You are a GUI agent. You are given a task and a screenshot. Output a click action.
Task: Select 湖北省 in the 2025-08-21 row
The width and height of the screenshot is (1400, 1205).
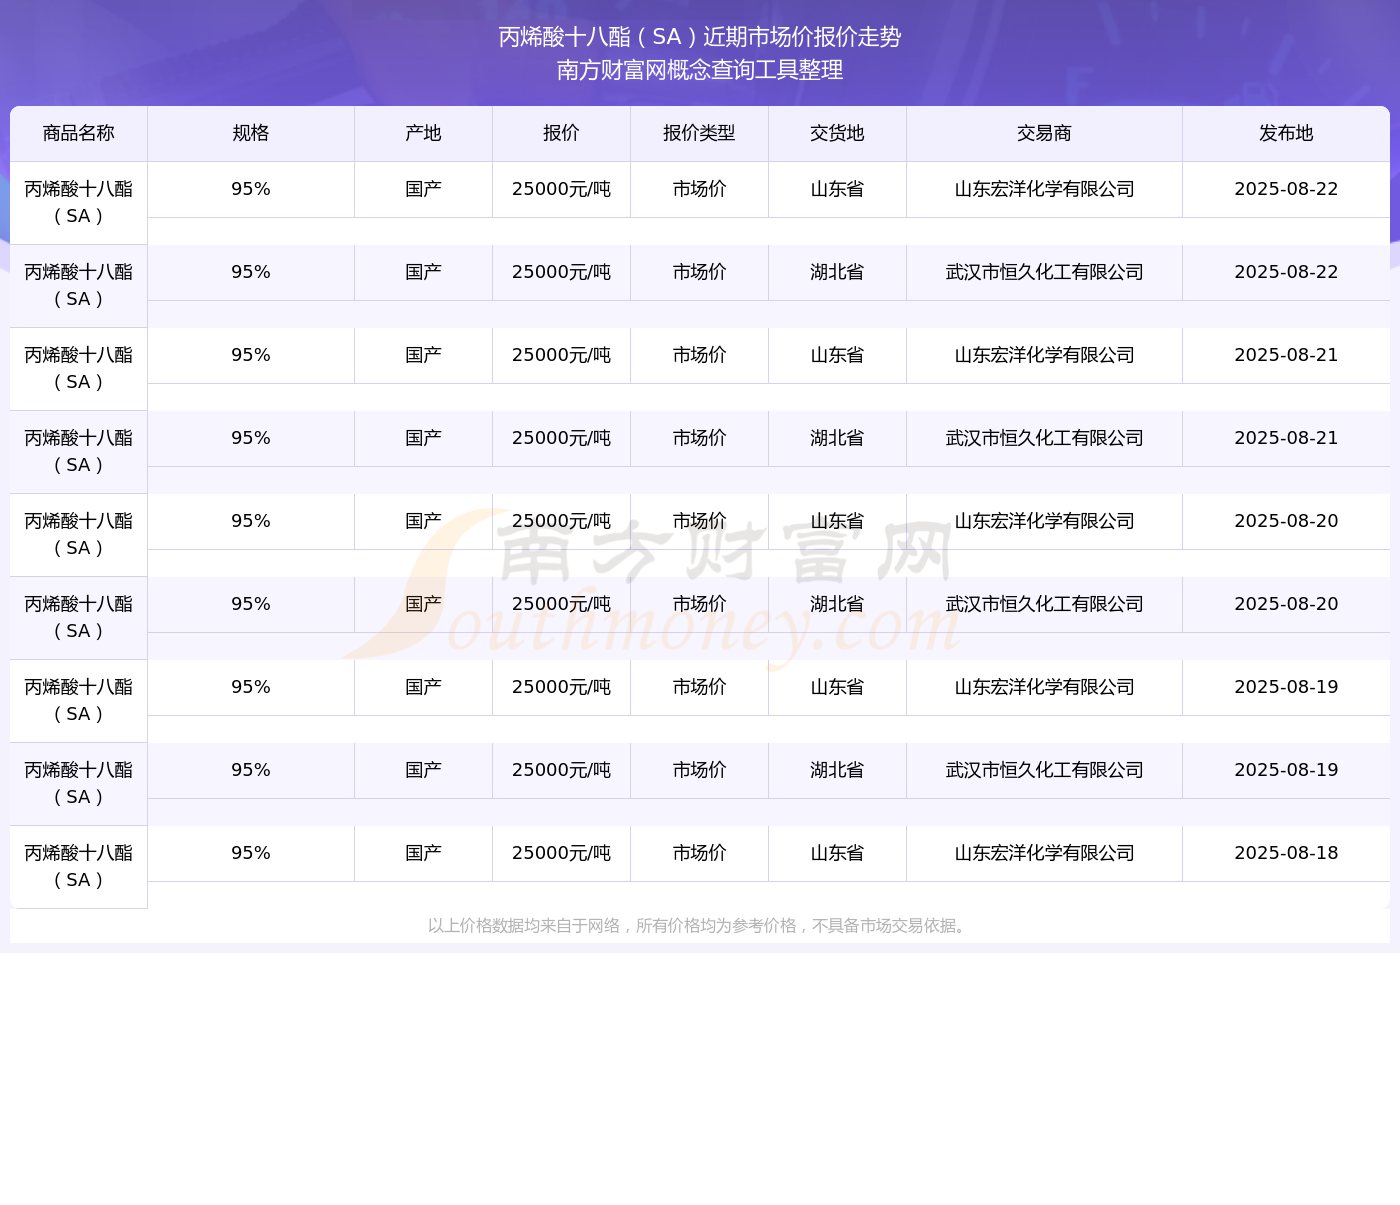pos(838,438)
